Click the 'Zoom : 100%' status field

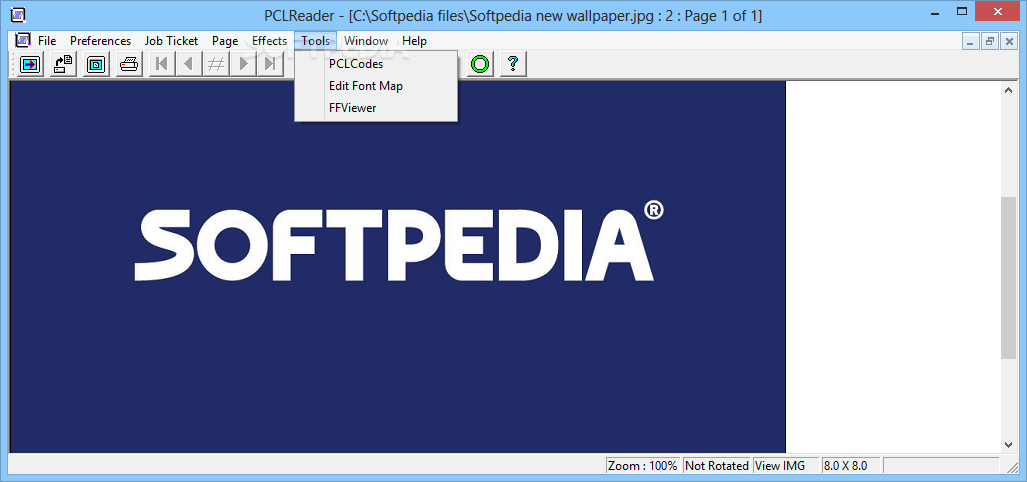tap(643, 466)
